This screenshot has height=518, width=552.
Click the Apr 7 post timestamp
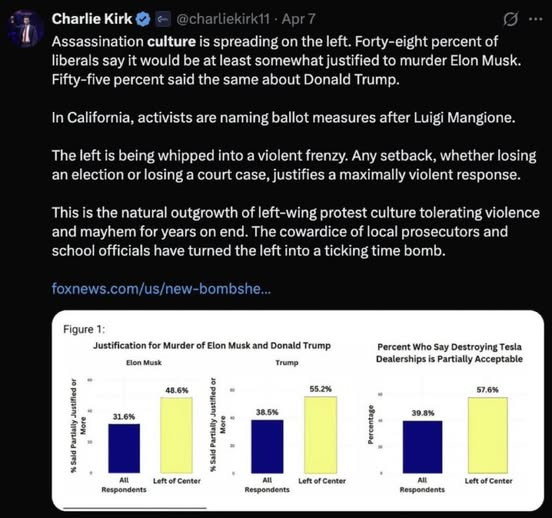299,19
